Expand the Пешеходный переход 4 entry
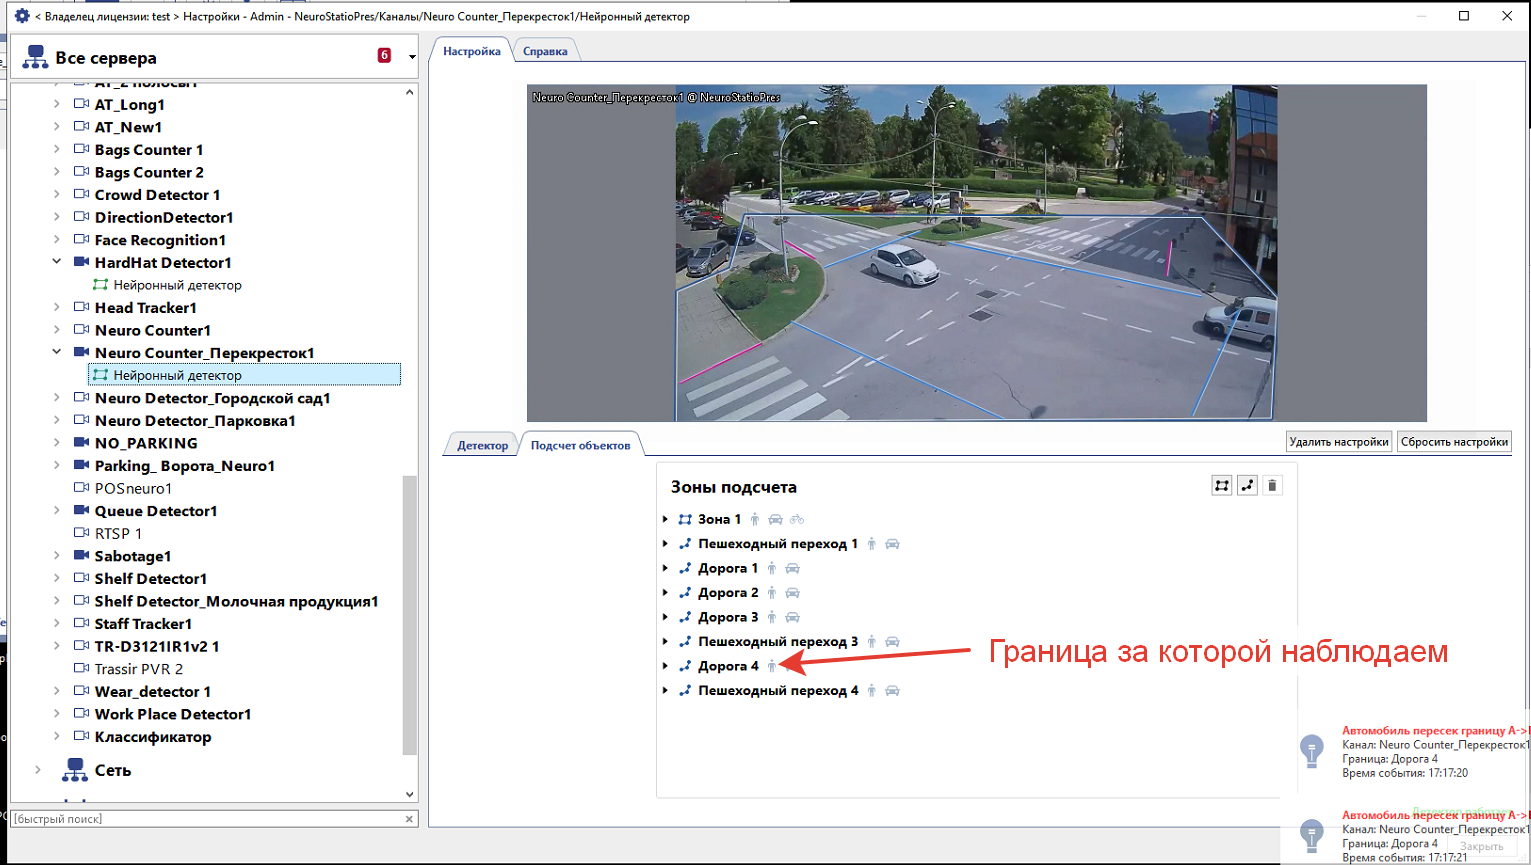 tap(666, 691)
